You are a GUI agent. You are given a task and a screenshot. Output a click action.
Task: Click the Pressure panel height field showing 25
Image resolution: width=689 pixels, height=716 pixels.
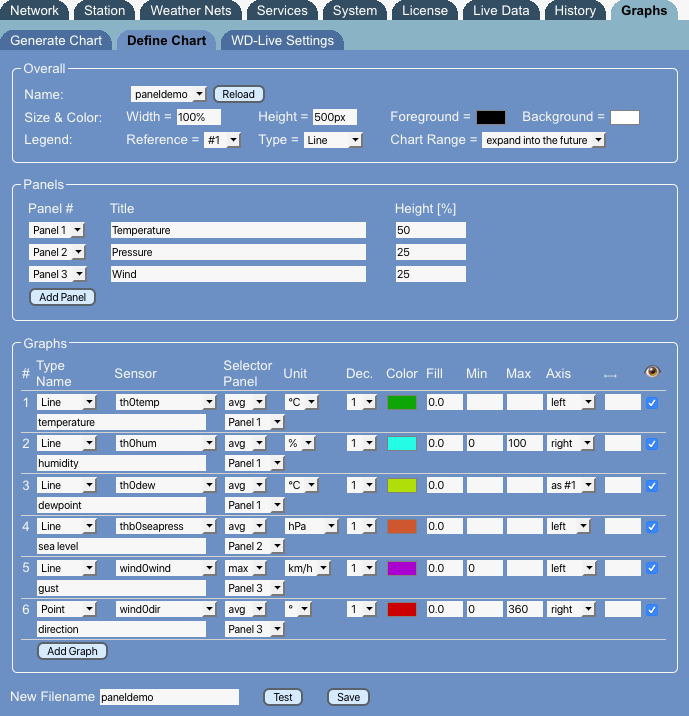pyautogui.click(x=431, y=252)
